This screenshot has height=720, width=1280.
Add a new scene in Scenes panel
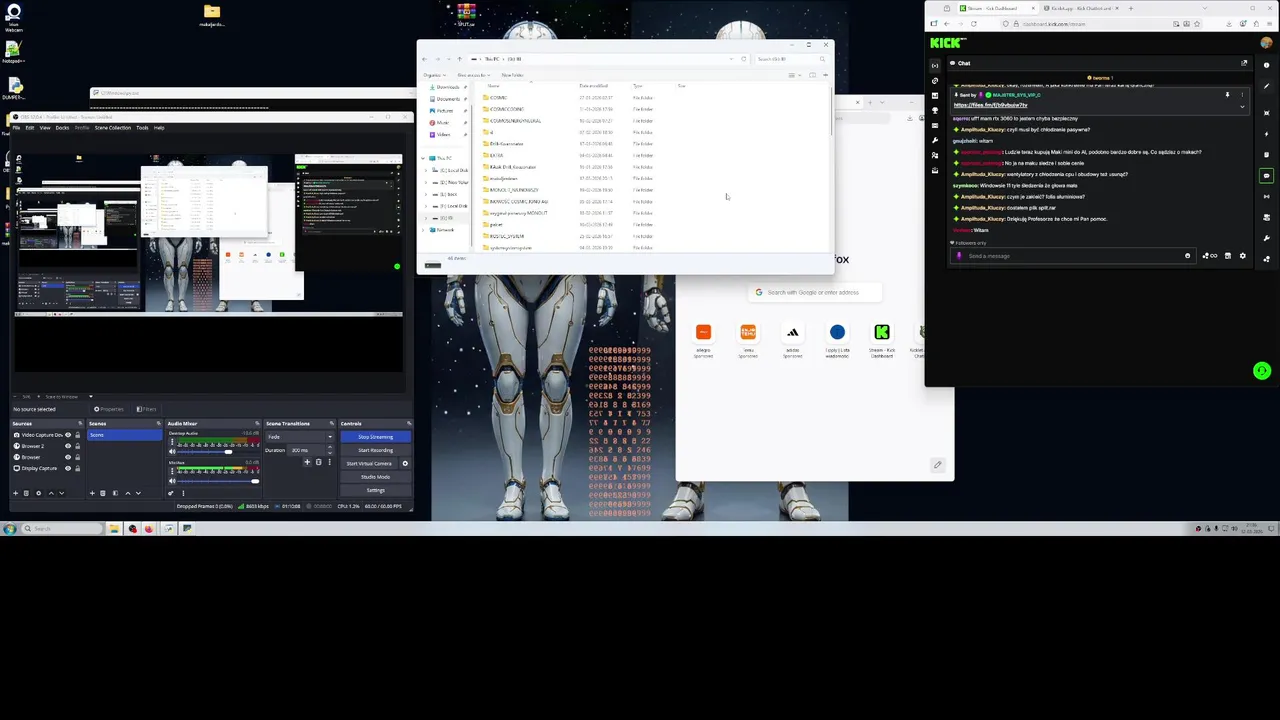(x=92, y=493)
